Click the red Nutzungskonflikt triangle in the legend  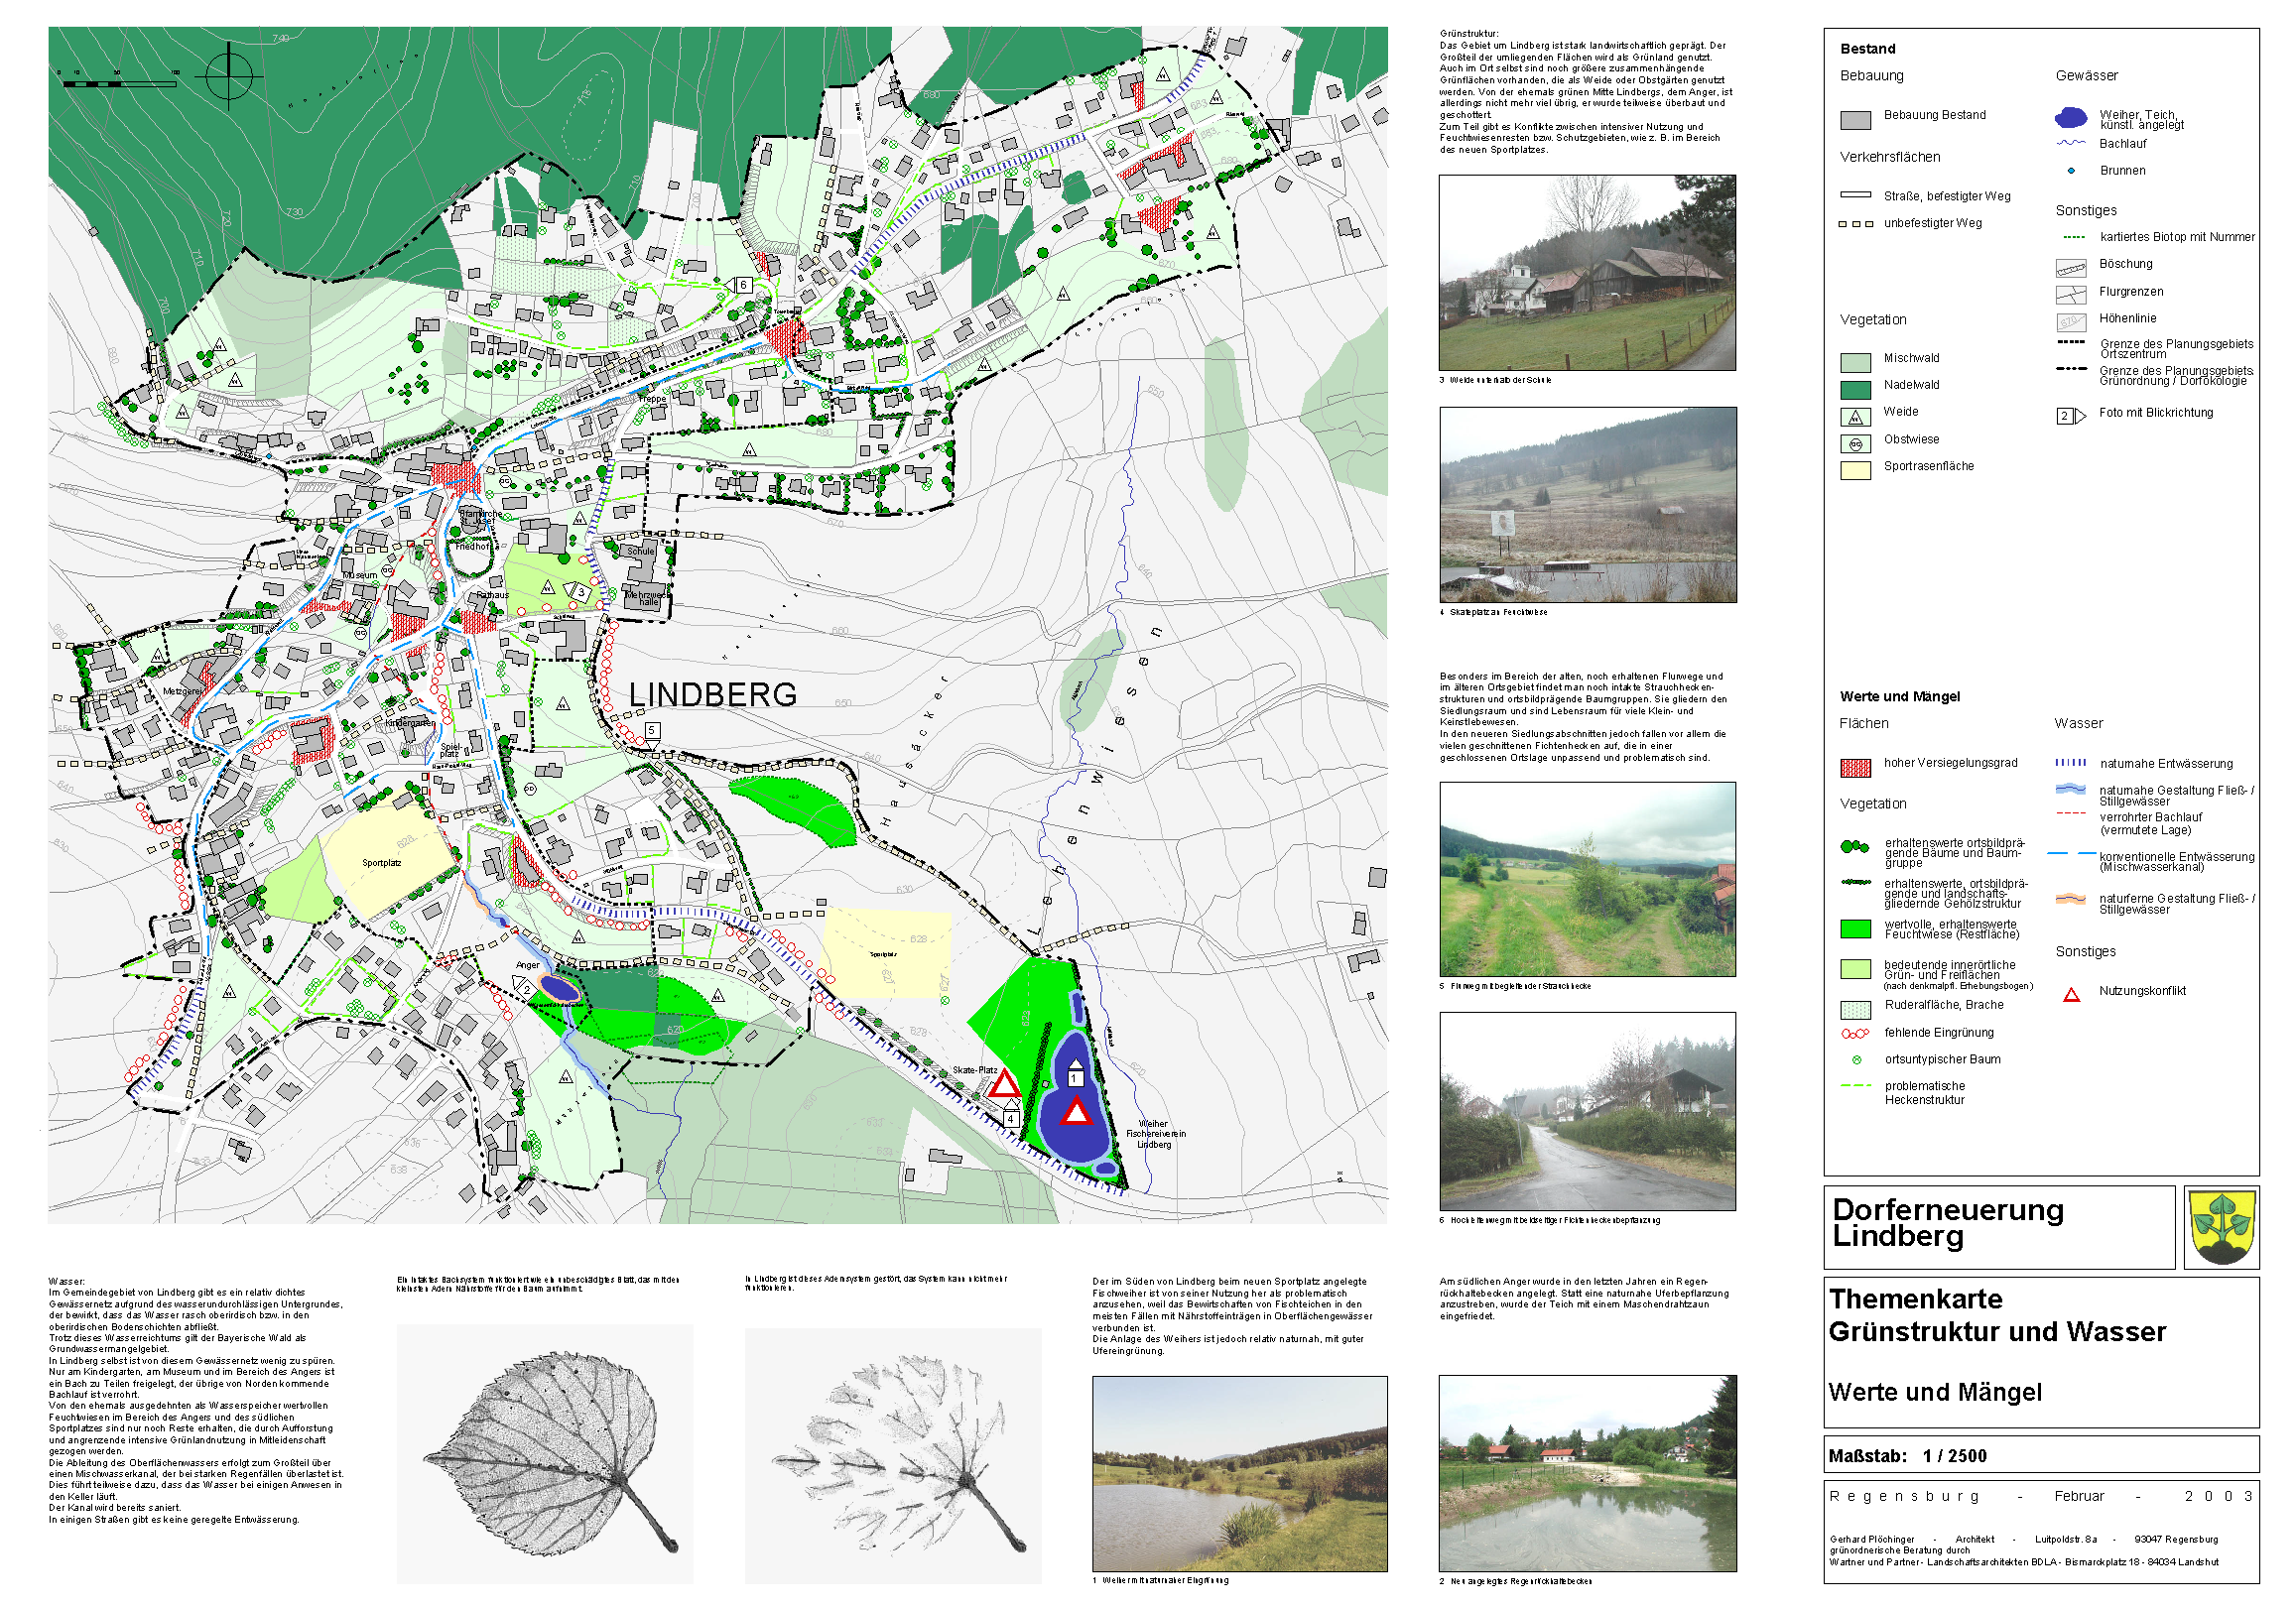(2071, 994)
